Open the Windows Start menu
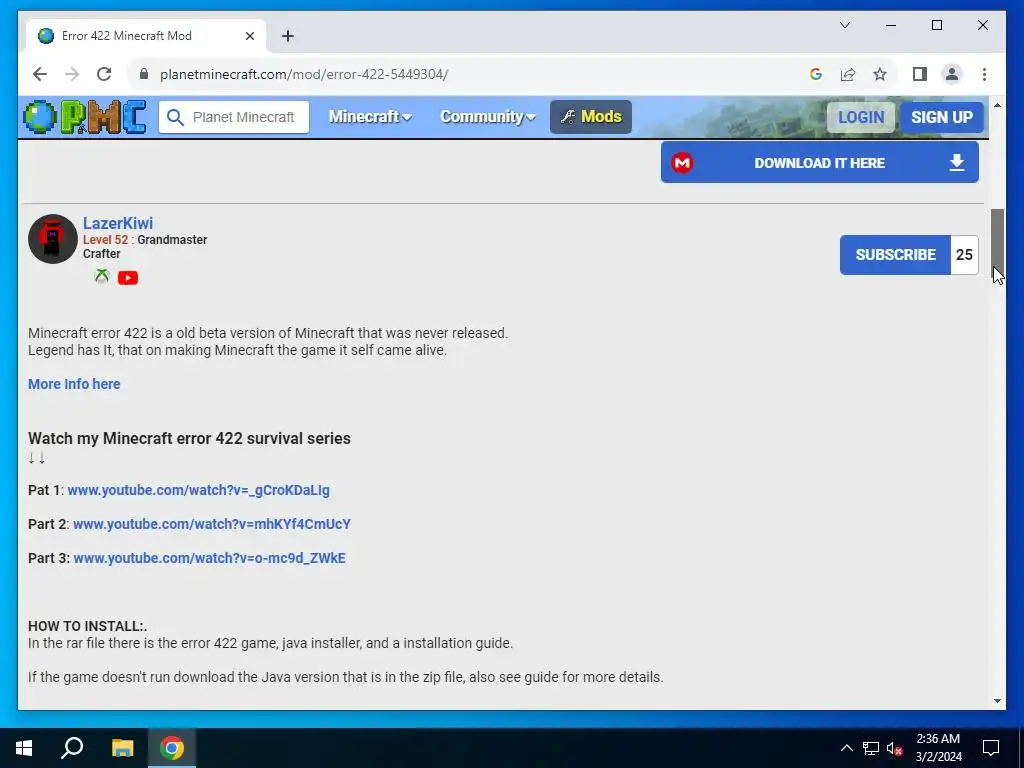The height and width of the screenshot is (768, 1024). tap(24, 748)
